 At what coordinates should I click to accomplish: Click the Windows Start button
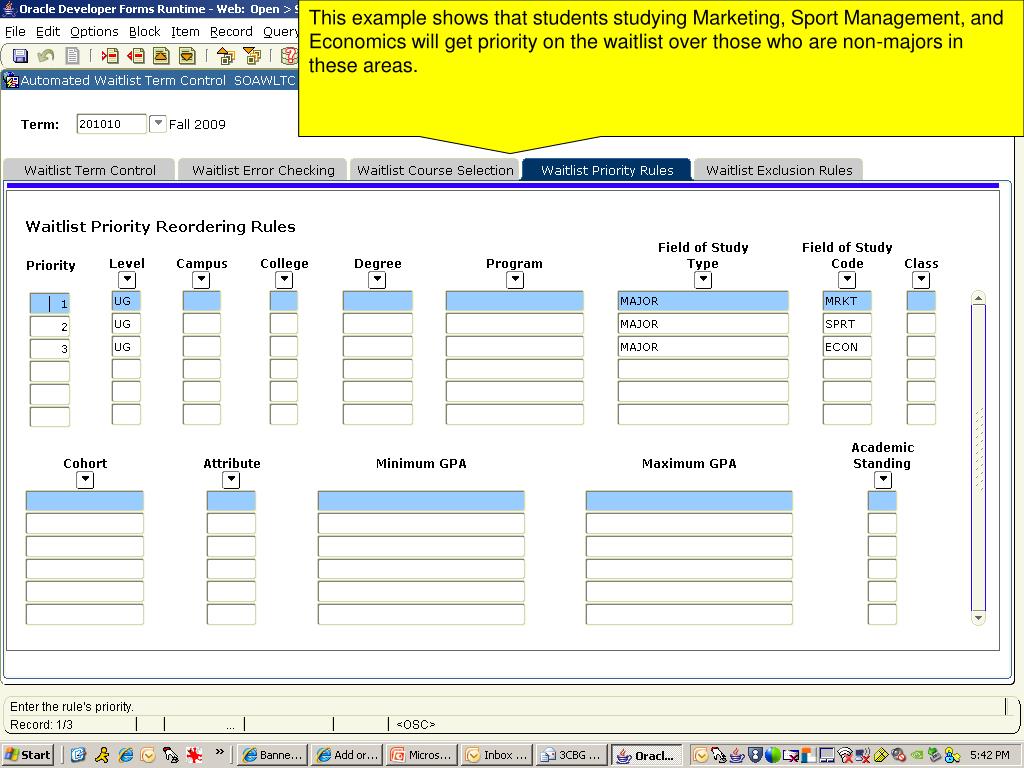click(x=28, y=755)
